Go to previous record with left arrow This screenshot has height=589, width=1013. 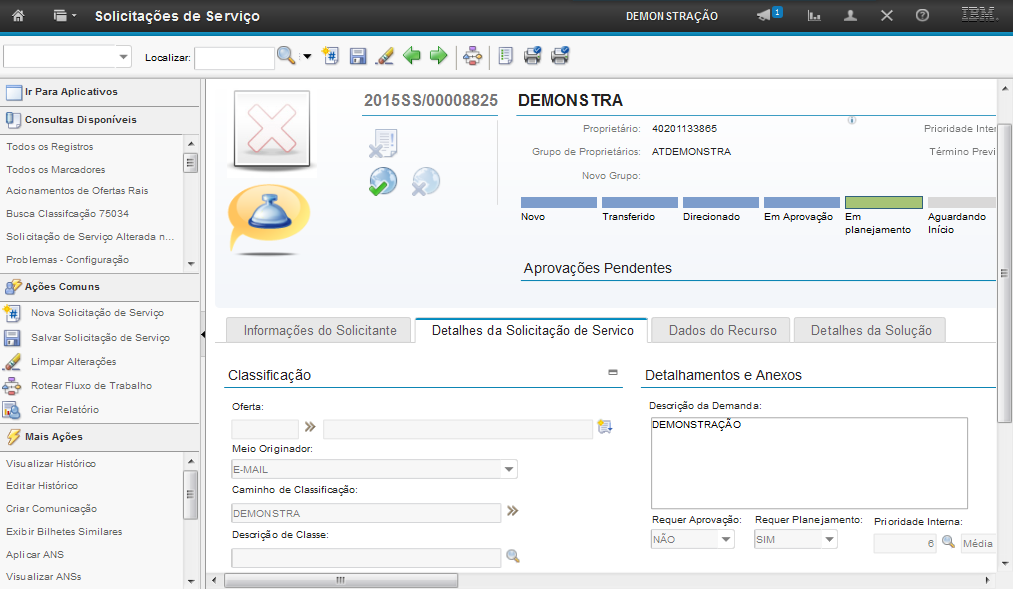412,57
